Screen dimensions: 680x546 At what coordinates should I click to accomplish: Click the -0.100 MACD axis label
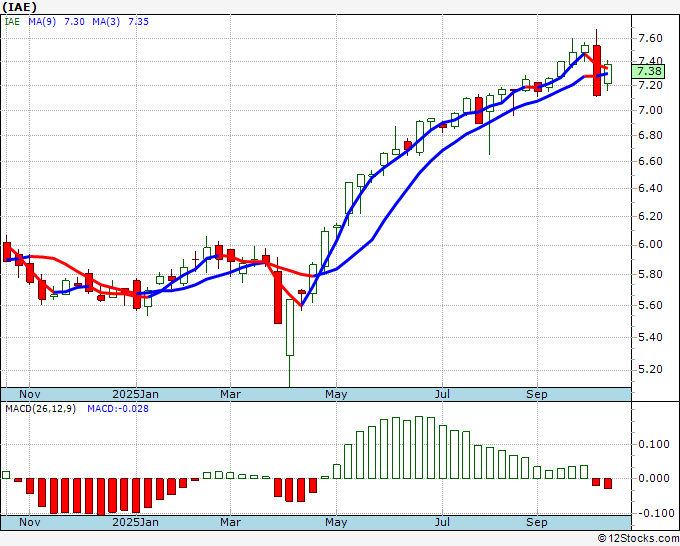pos(654,513)
